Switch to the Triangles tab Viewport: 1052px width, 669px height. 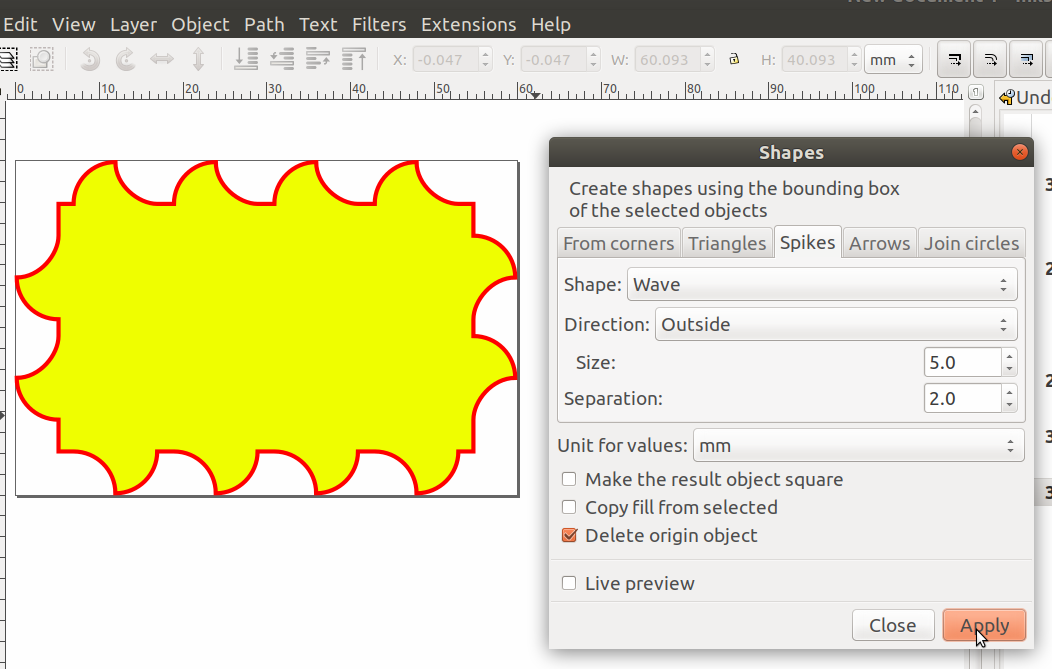pyautogui.click(x=727, y=242)
